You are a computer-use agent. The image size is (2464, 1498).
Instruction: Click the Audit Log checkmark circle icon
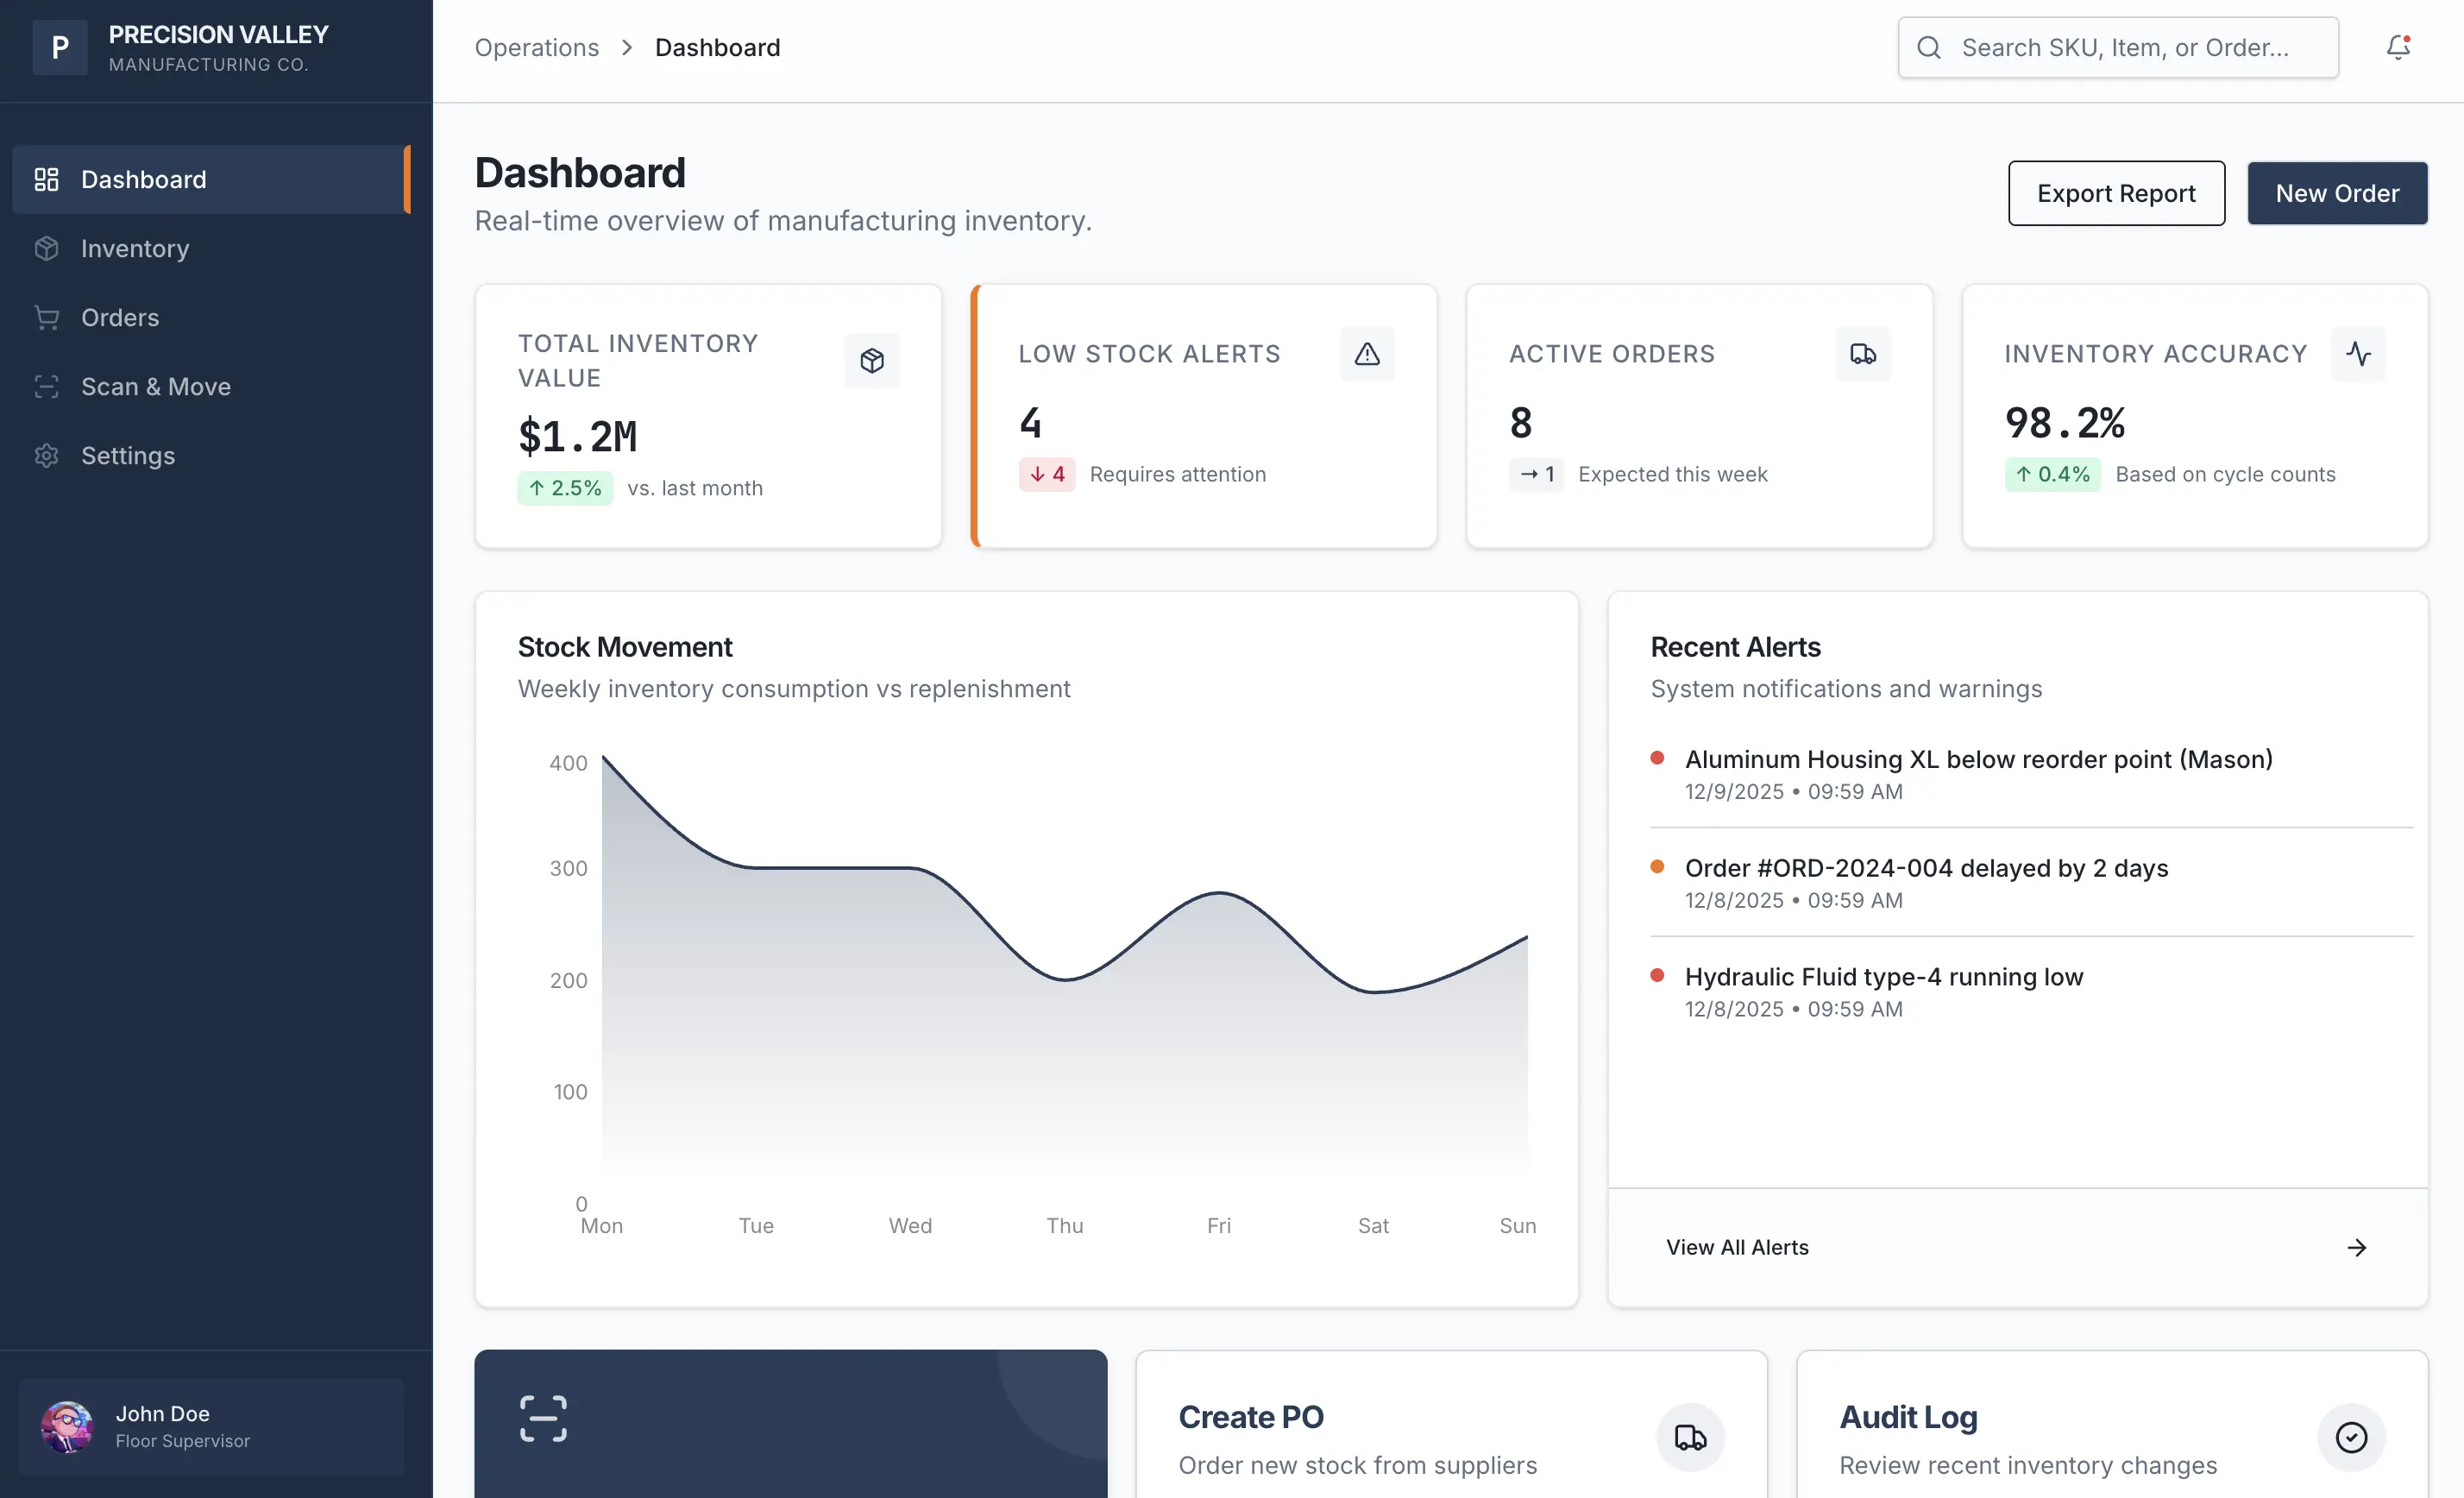tap(2351, 1437)
